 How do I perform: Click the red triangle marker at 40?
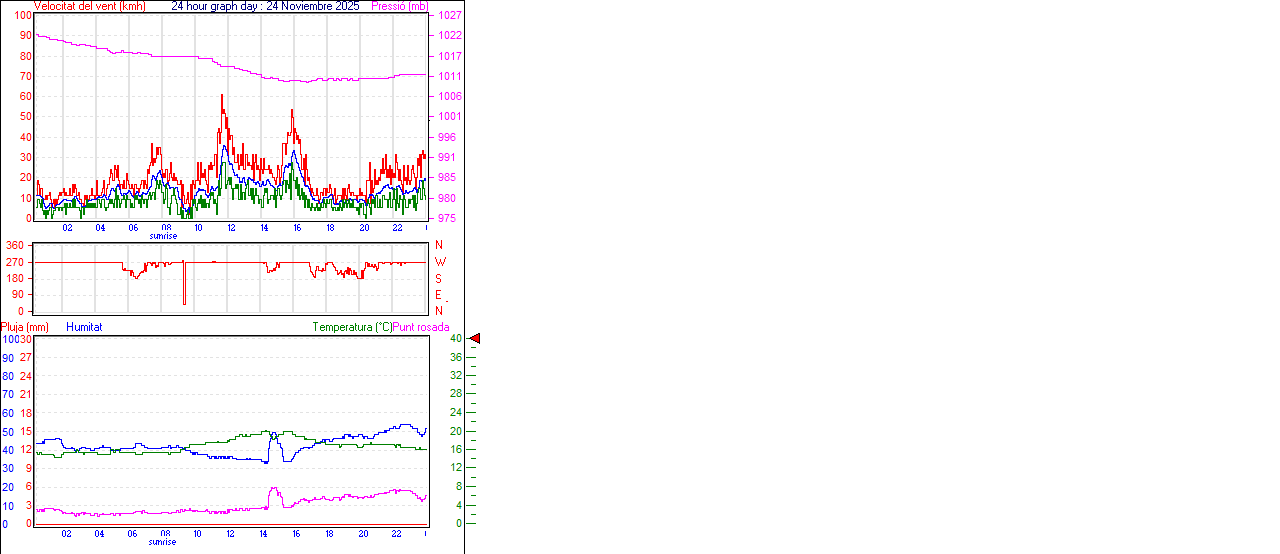[475, 339]
